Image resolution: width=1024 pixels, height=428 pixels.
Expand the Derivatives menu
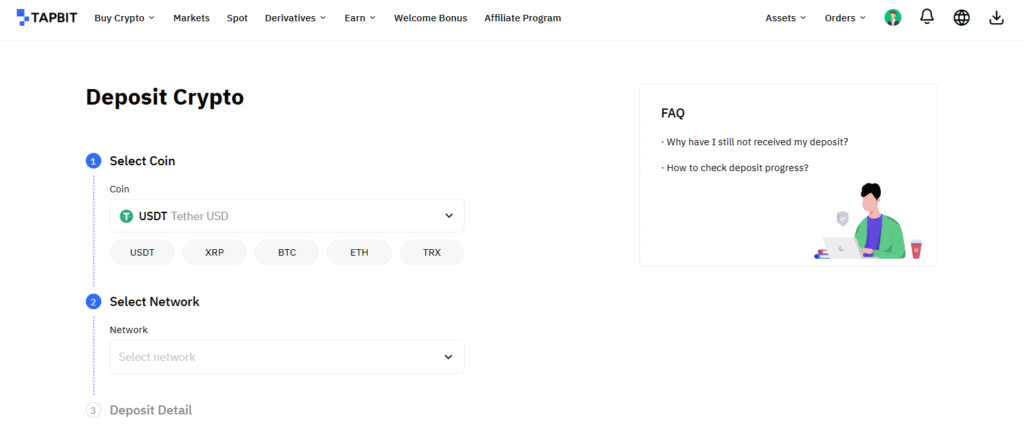295,18
